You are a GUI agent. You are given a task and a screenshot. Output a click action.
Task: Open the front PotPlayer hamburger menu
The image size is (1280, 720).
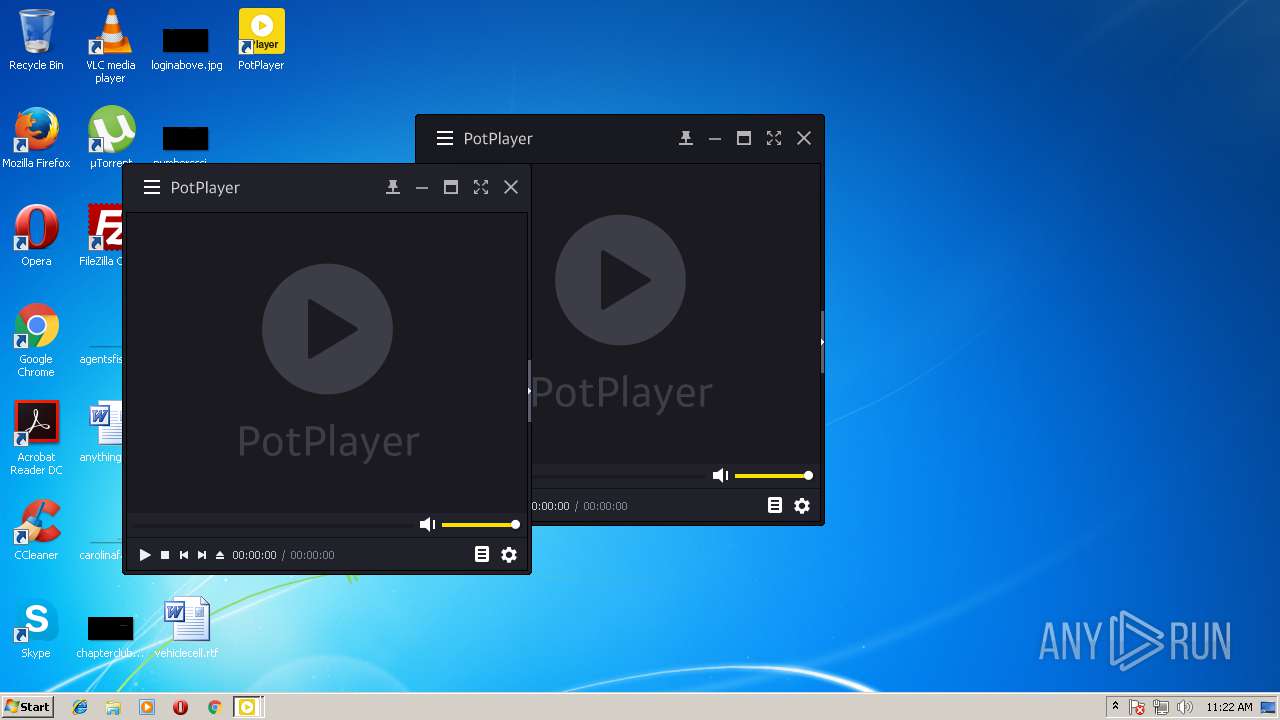tap(152, 187)
